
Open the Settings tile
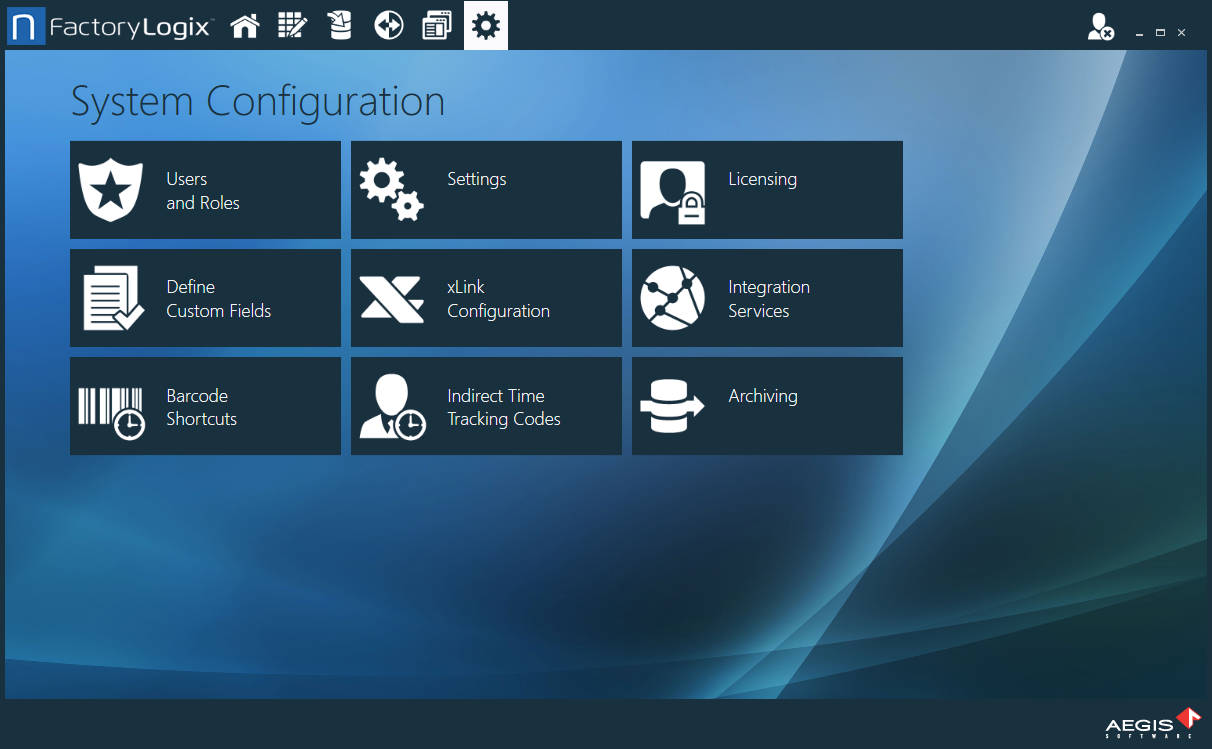(486, 190)
